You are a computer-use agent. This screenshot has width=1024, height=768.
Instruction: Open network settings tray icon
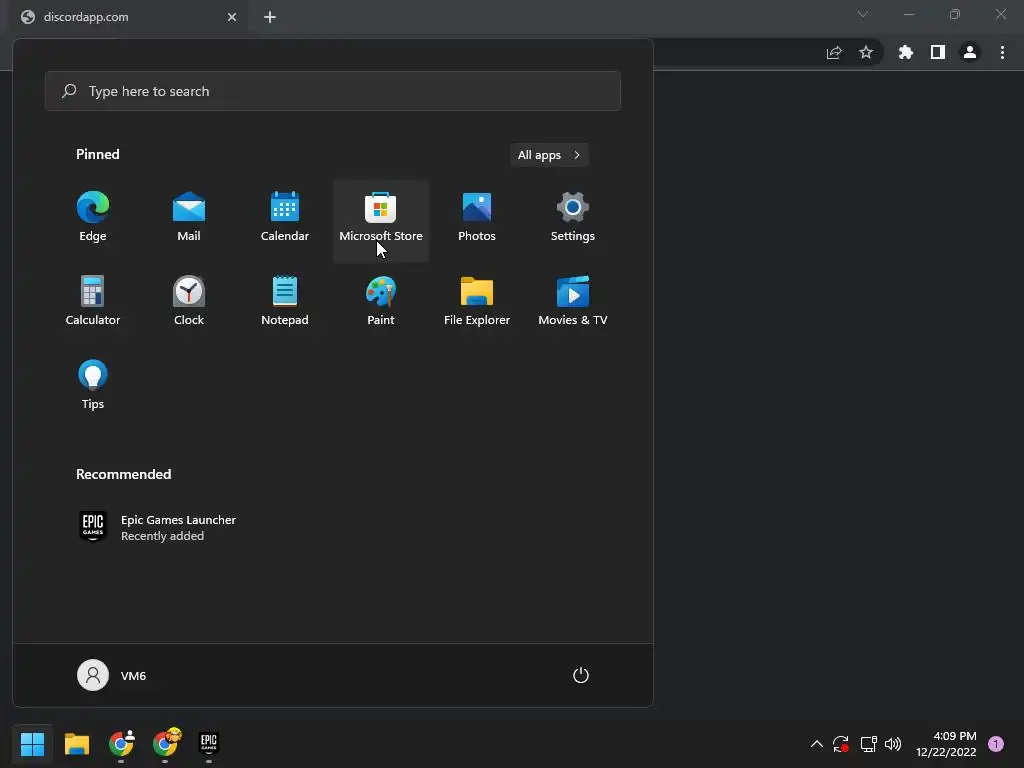click(868, 744)
